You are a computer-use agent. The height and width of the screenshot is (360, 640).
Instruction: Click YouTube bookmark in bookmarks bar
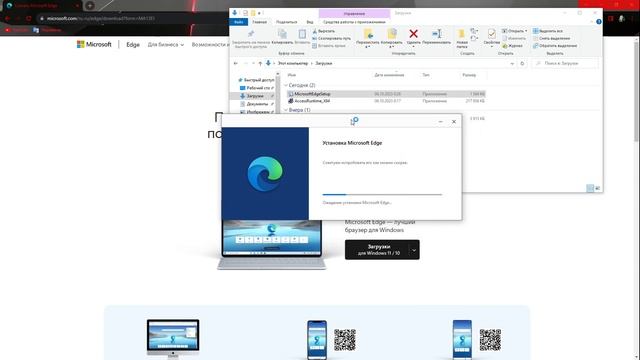16,30
